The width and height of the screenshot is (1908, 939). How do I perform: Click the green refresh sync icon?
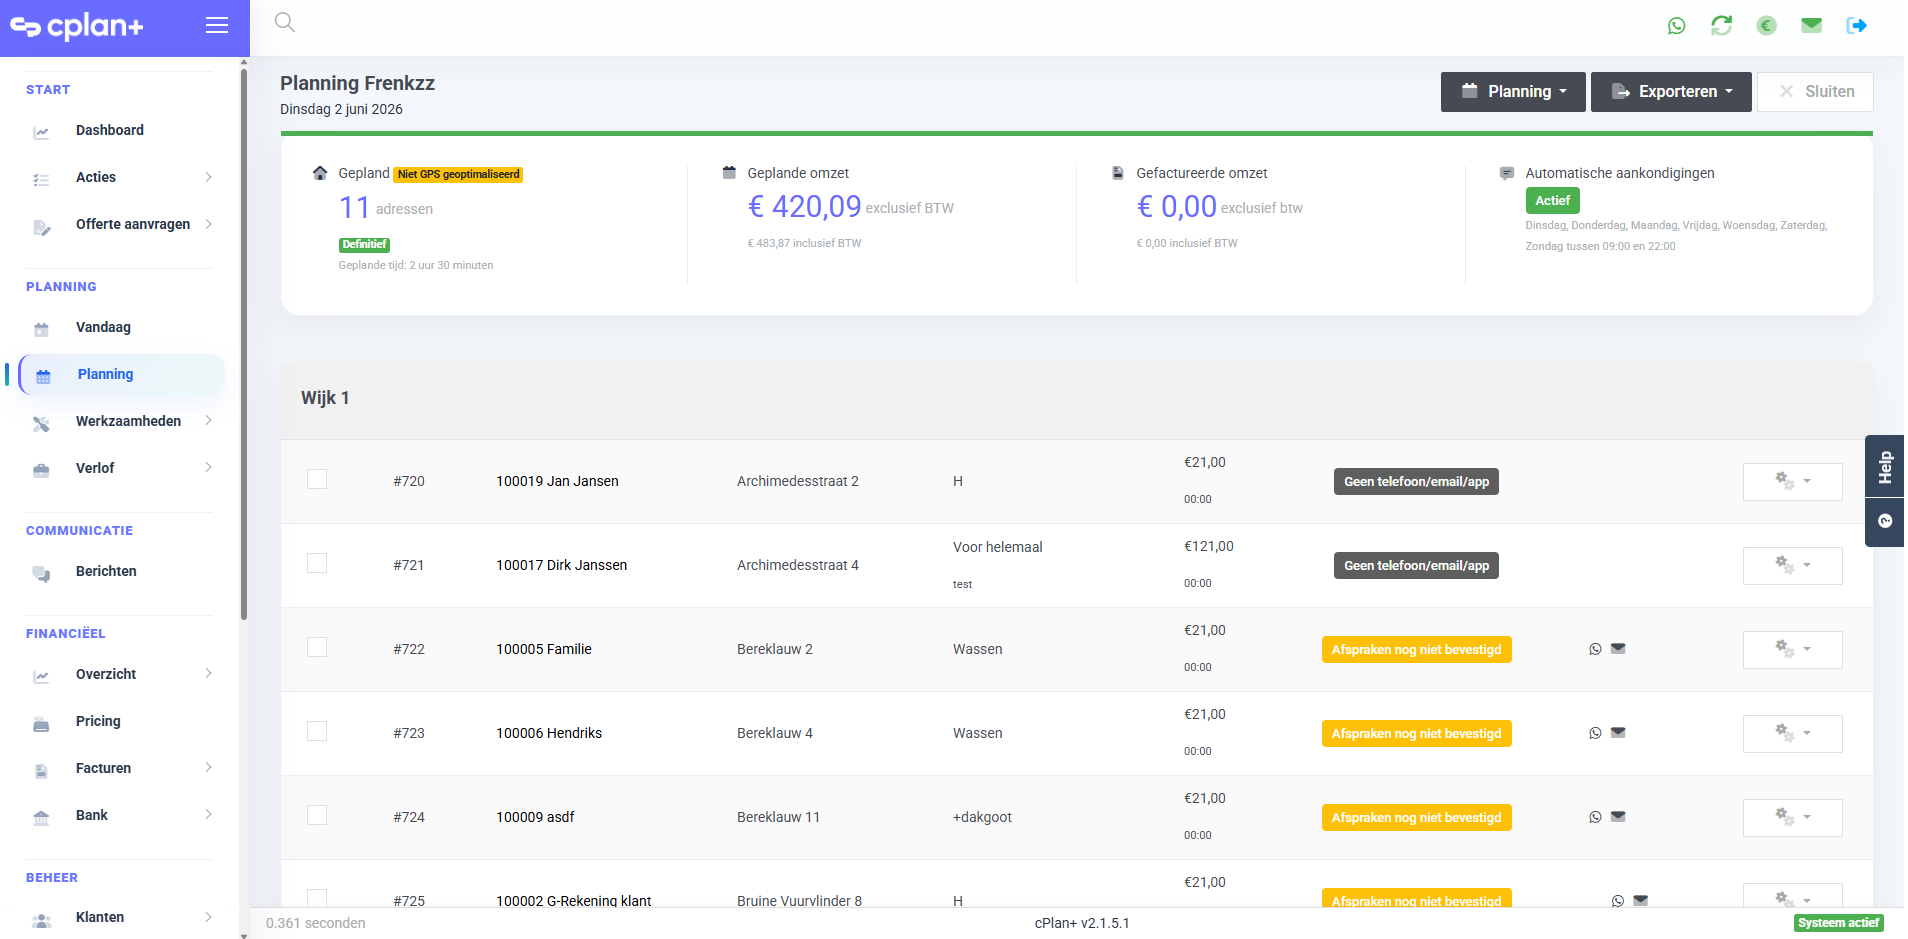(1721, 26)
